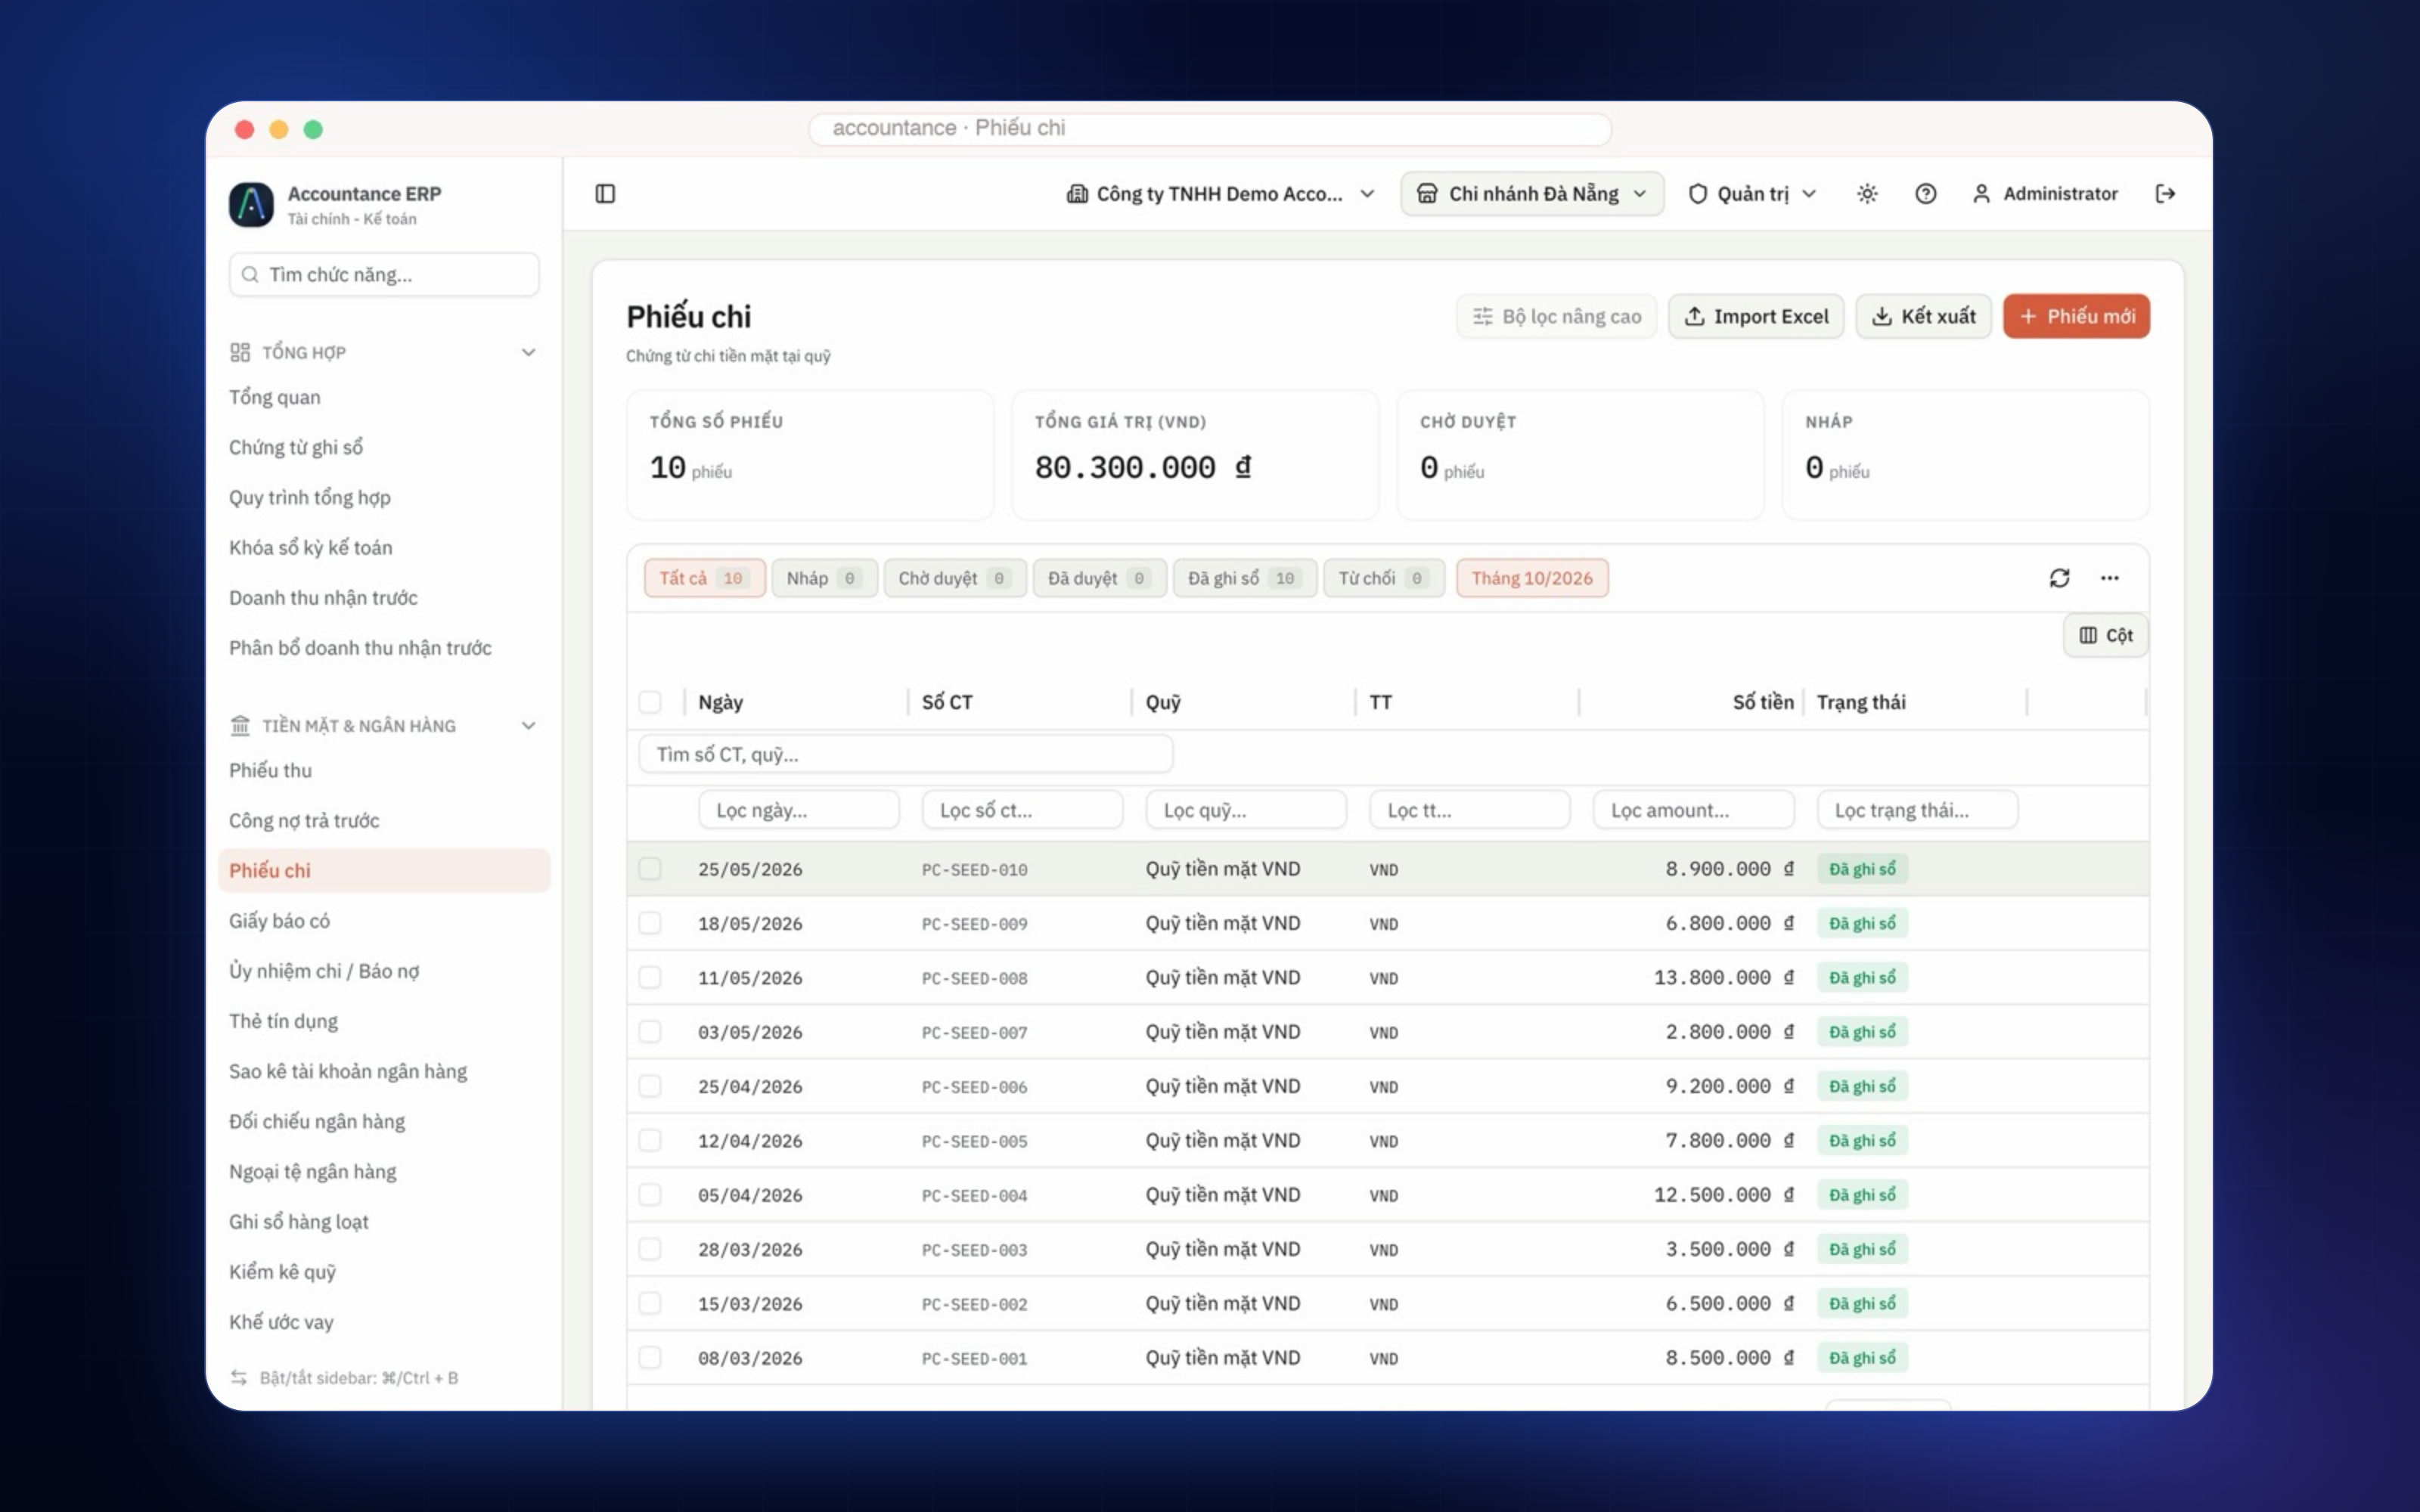This screenshot has width=2420, height=1512.
Task: Open the three-dot more options menu
Action: coord(2109,578)
